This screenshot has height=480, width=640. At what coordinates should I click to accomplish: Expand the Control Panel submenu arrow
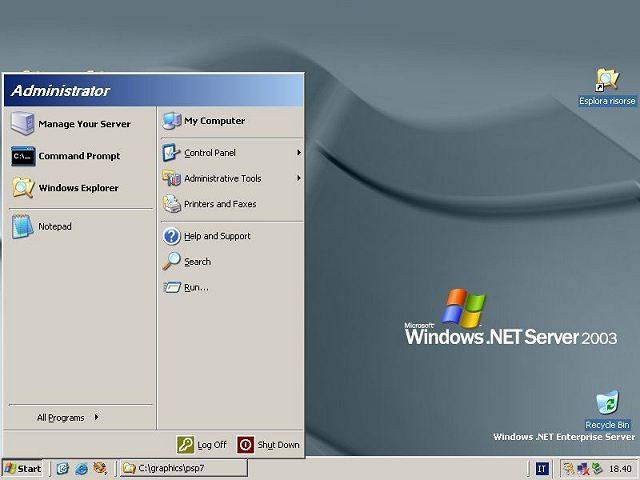[x=299, y=152]
